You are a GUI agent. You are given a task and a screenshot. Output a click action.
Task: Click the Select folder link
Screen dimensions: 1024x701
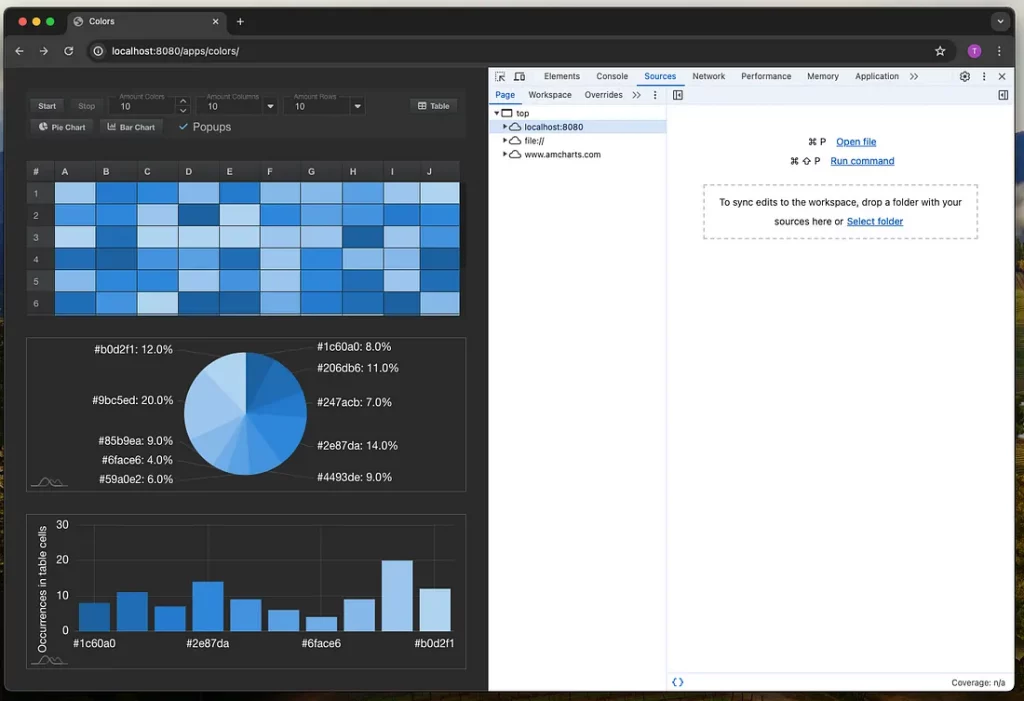coord(874,221)
